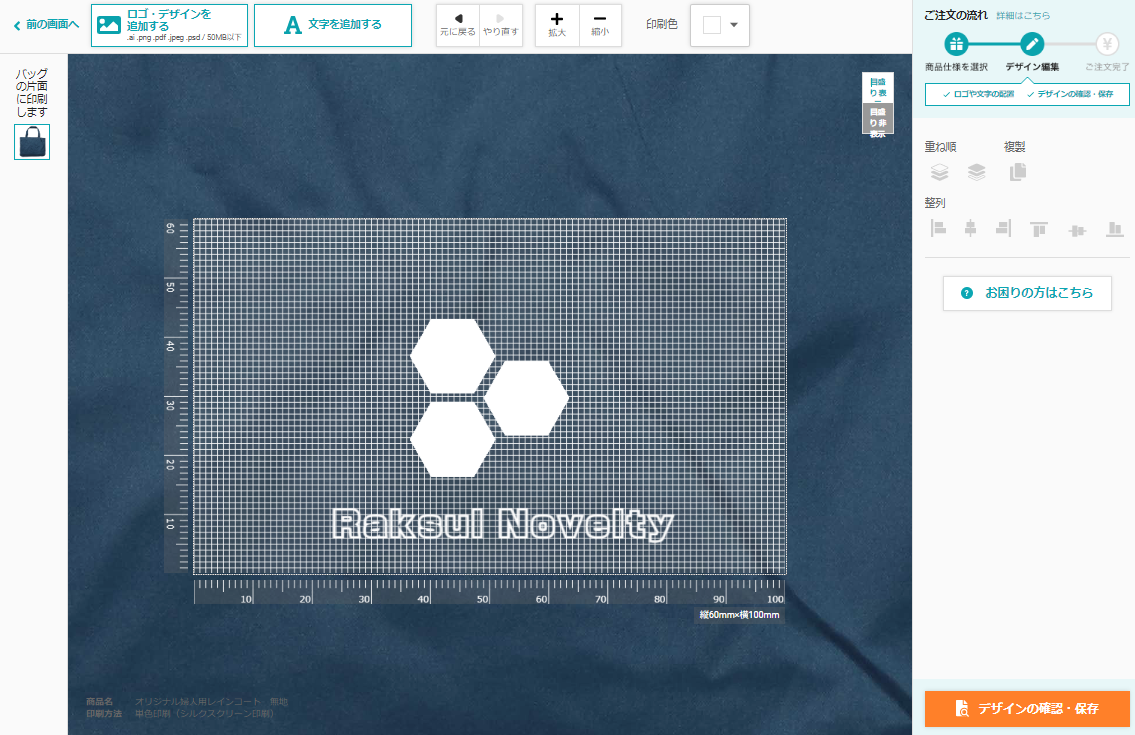Select the Raksul Novelty text on canvas

(502, 524)
